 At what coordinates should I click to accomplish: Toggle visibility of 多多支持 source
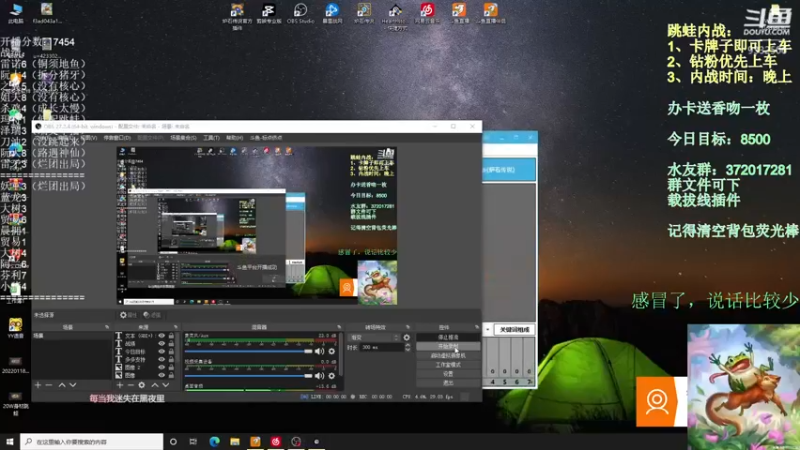[x=162, y=359]
